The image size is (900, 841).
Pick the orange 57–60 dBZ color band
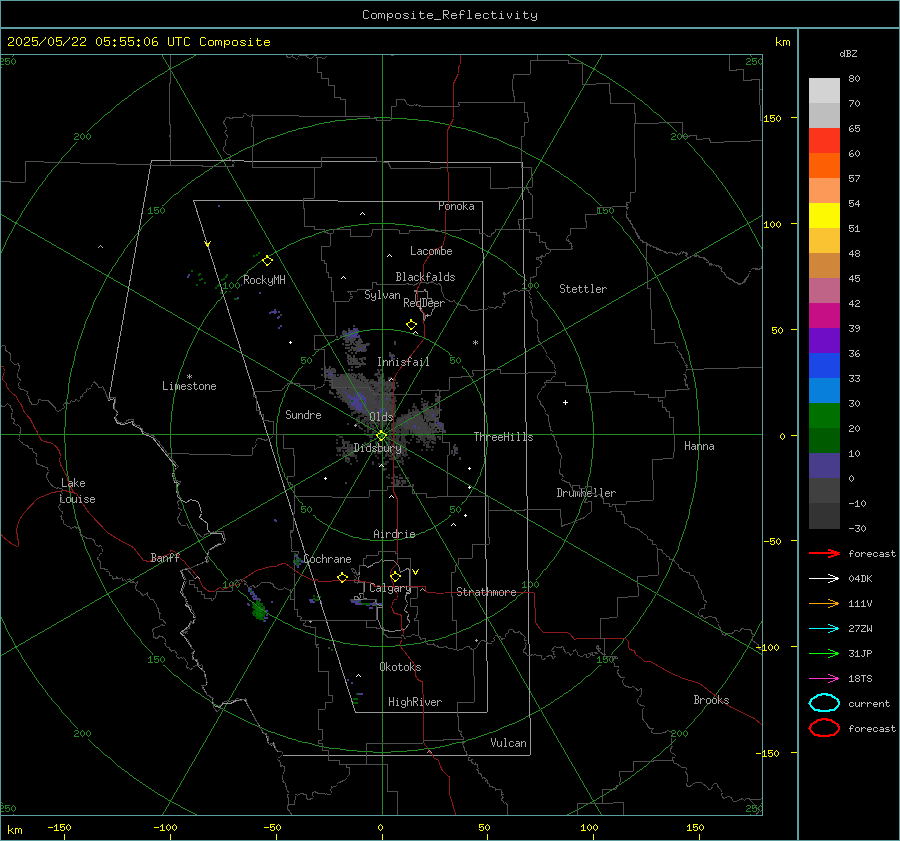824,165
